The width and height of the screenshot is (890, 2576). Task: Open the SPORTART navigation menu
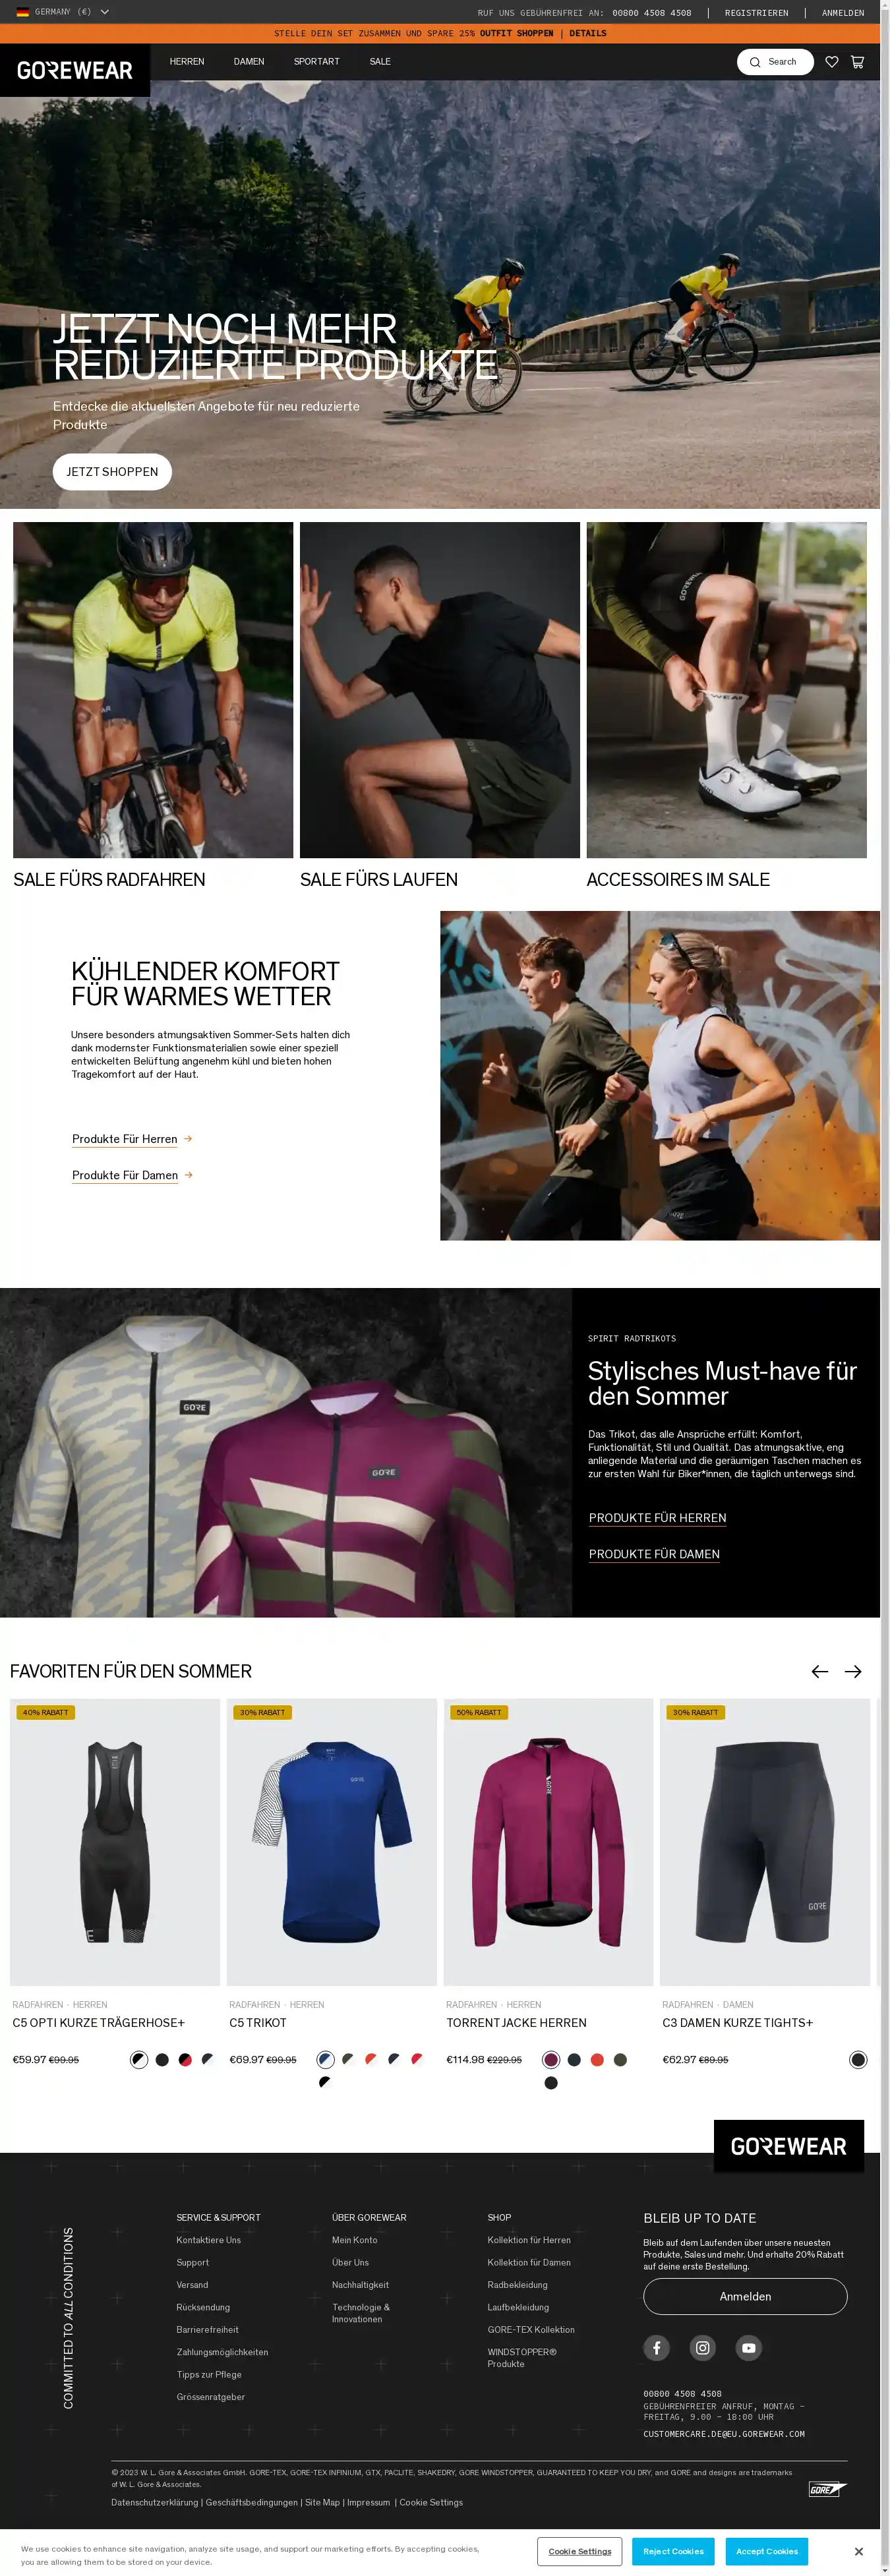tap(317, 62)
